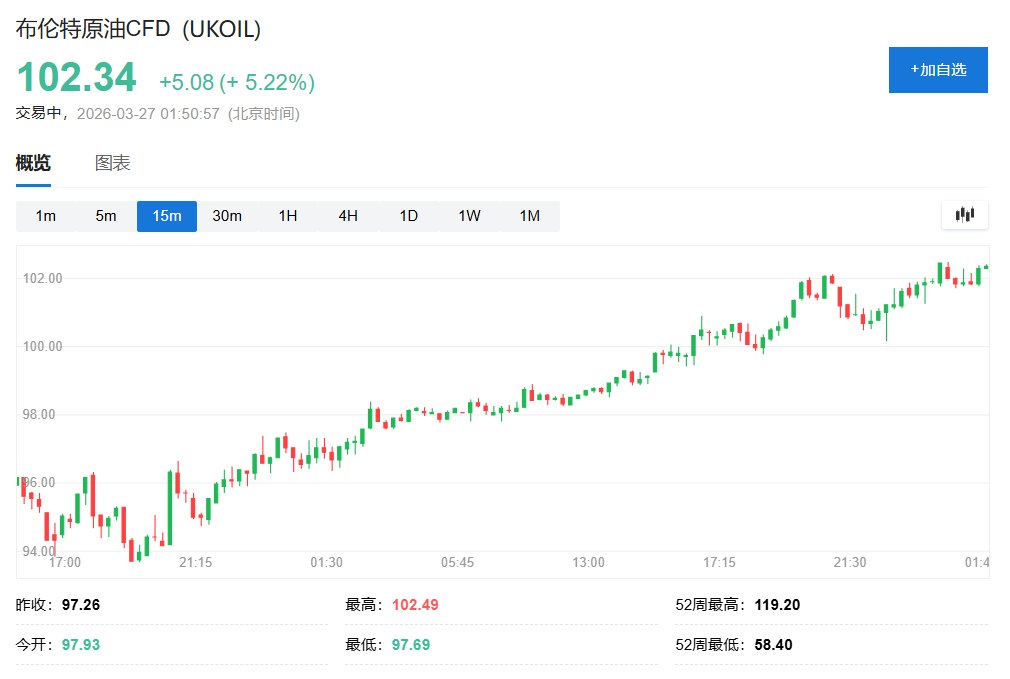Switch to the 概览 tab
The image size is (1010, 679).
coord(33,164)
